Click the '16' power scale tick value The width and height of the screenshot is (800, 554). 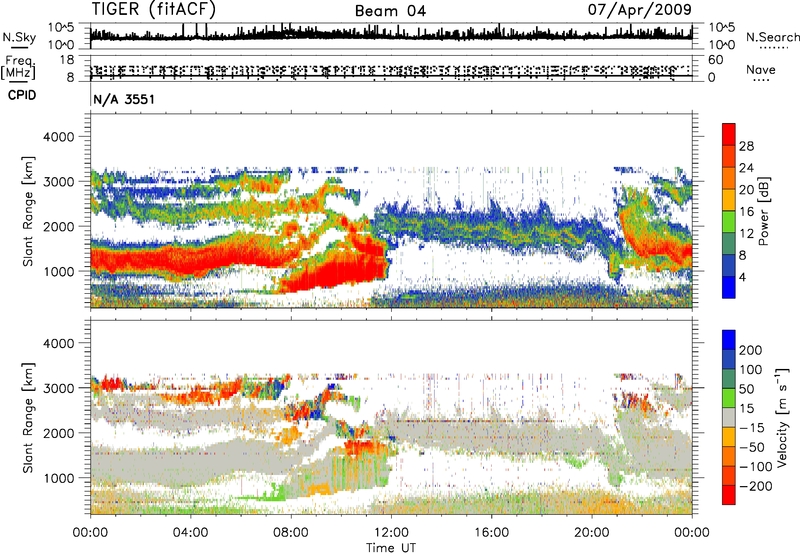click(x=746, y=212)
